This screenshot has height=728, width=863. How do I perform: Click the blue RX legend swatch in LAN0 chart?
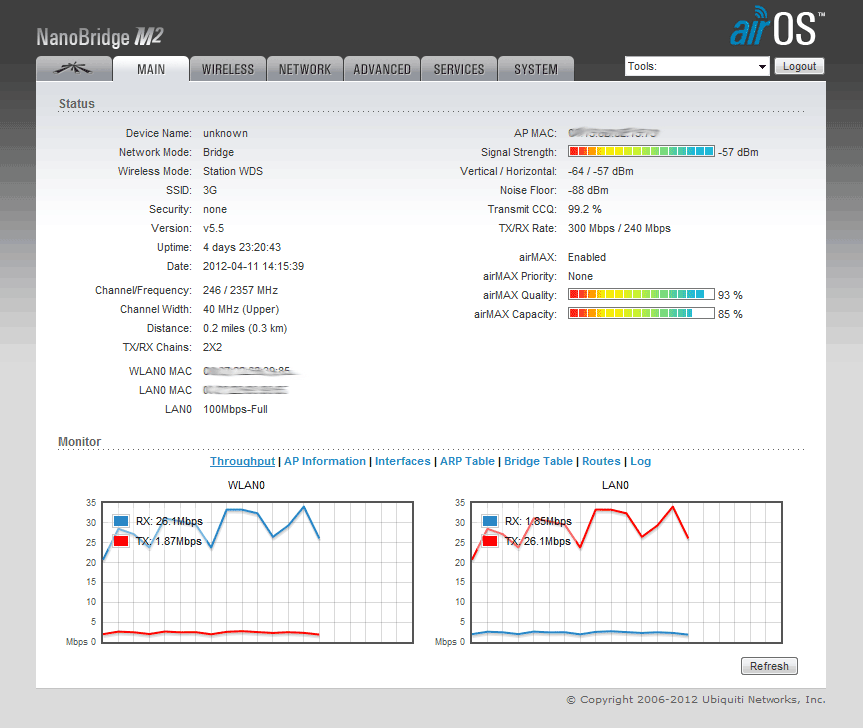(490, 521)
